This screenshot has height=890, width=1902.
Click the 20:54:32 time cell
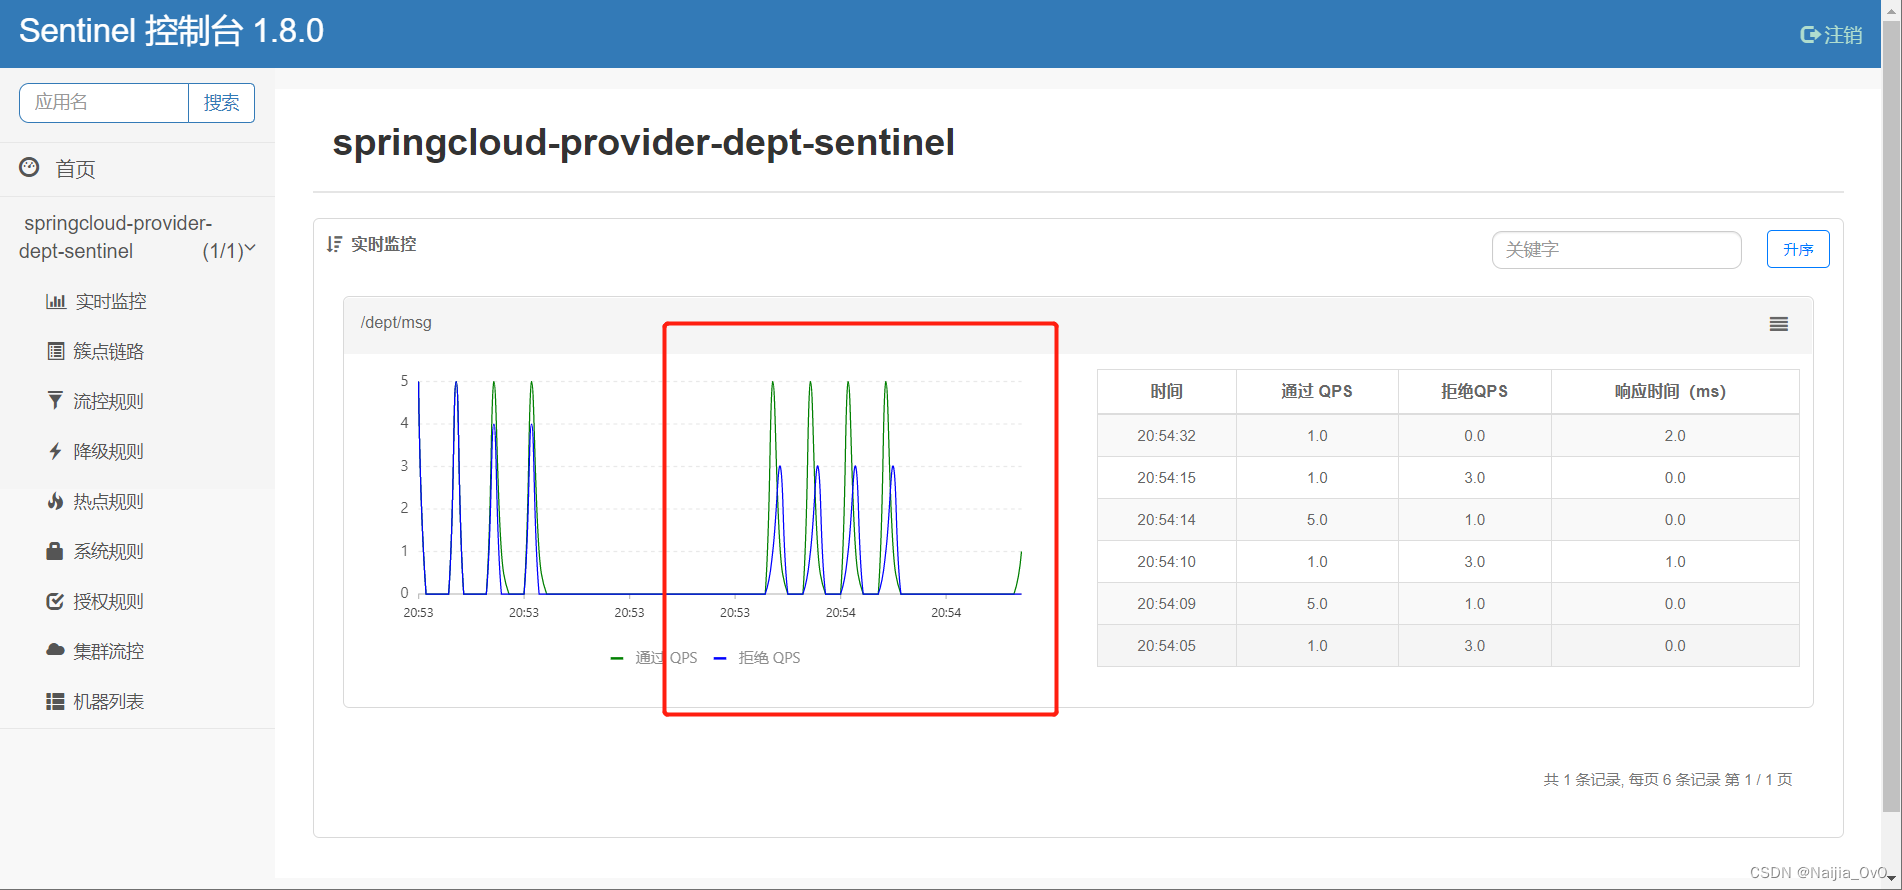(x=1166, y=436)
